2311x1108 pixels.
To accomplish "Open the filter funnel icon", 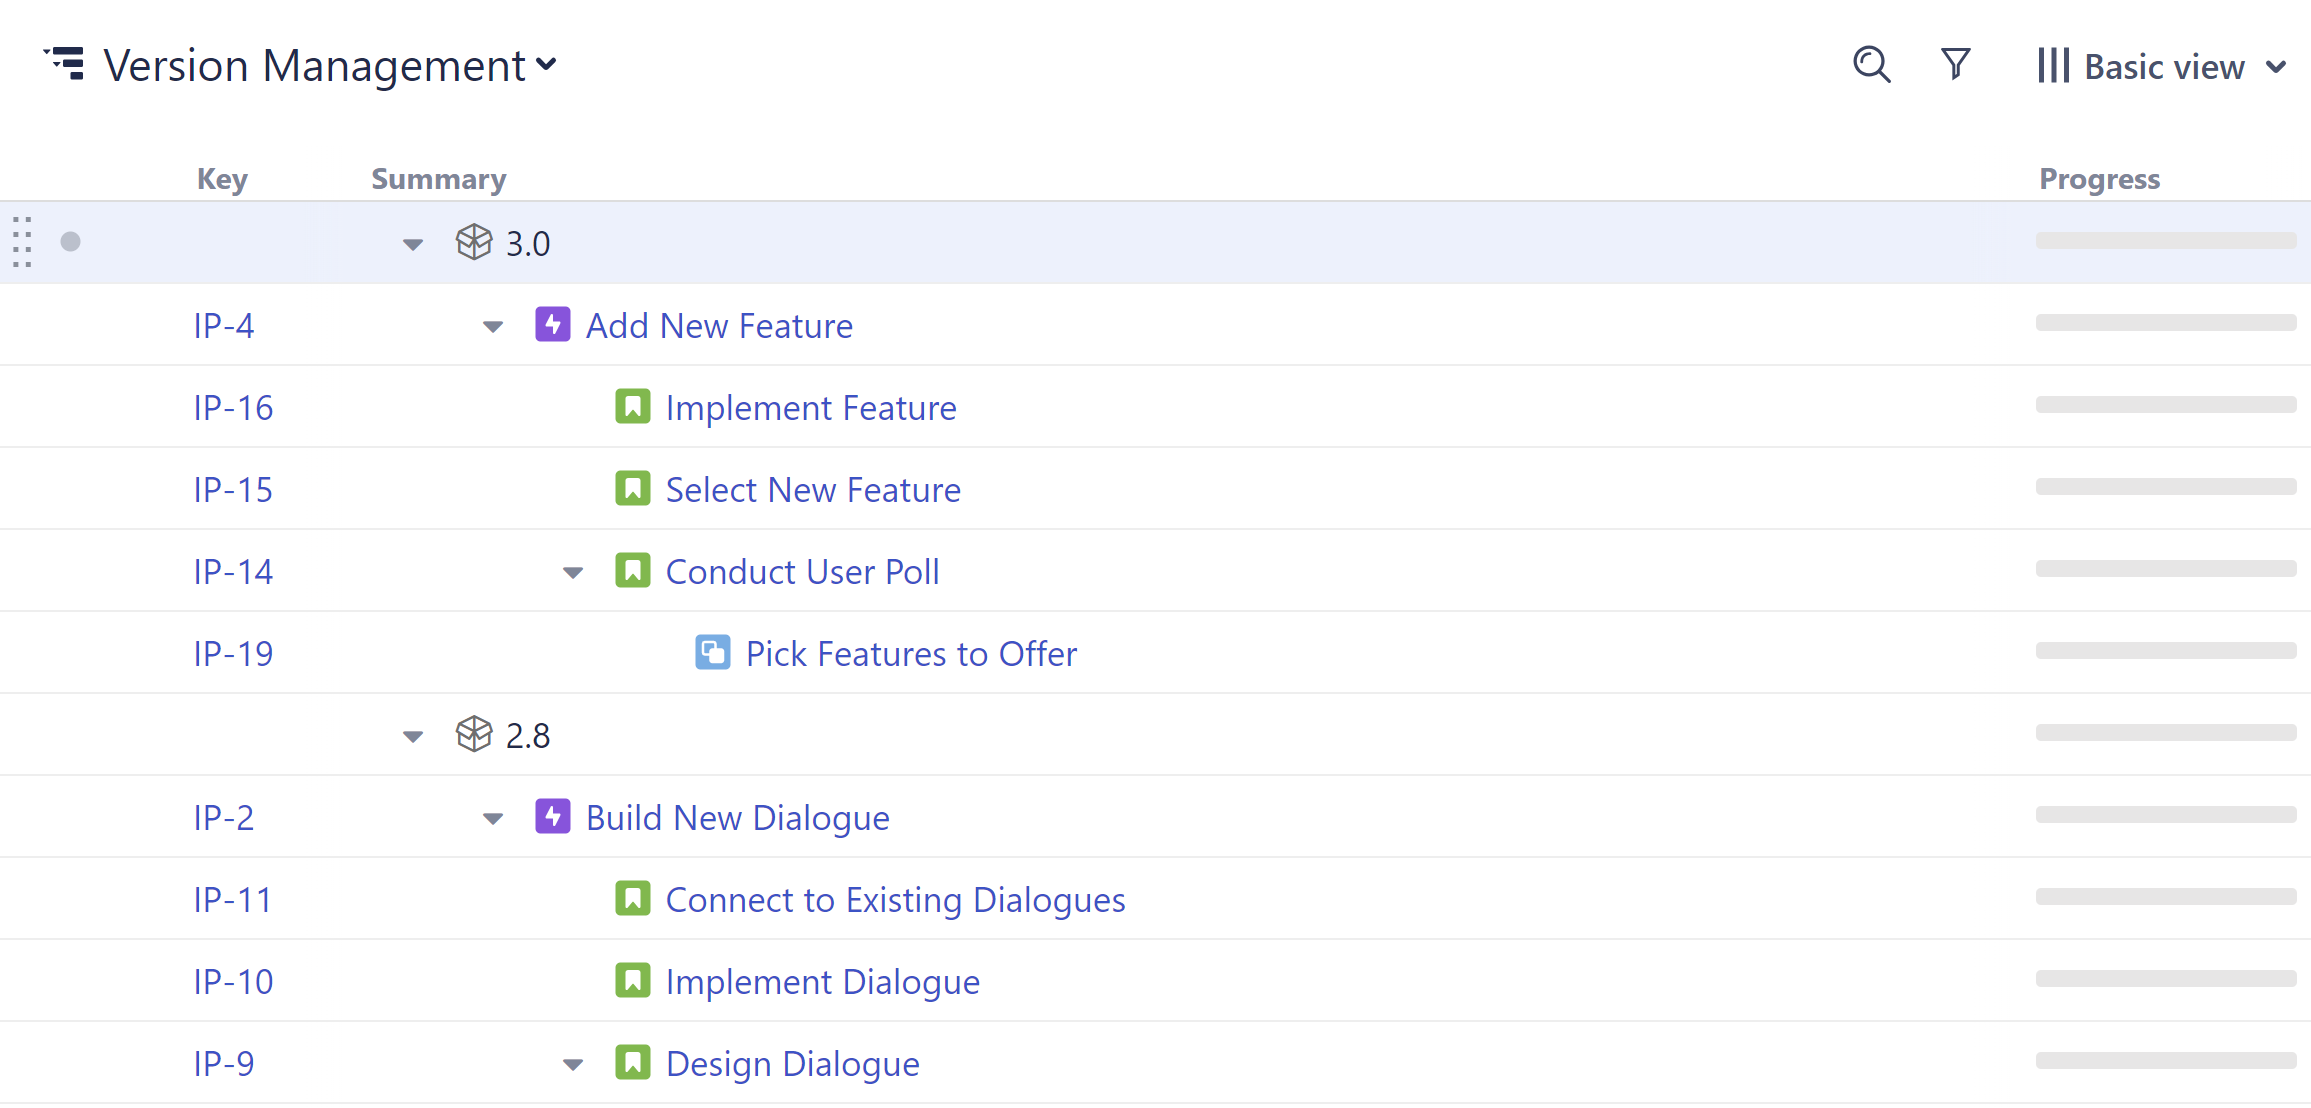I will (x=1955, y=65).
